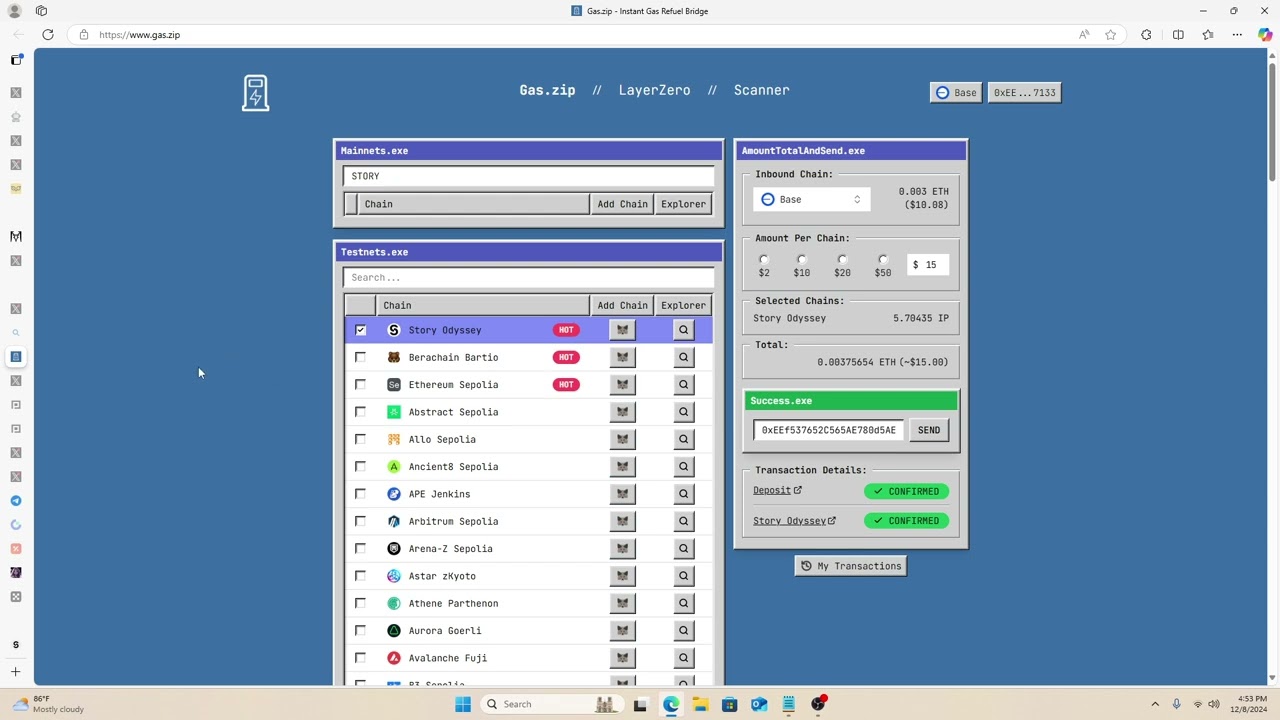Open Microsoft Edge from taskbar
This screenshot has height=720, width=1280.
pyautogui.click(x=670, y=704)
